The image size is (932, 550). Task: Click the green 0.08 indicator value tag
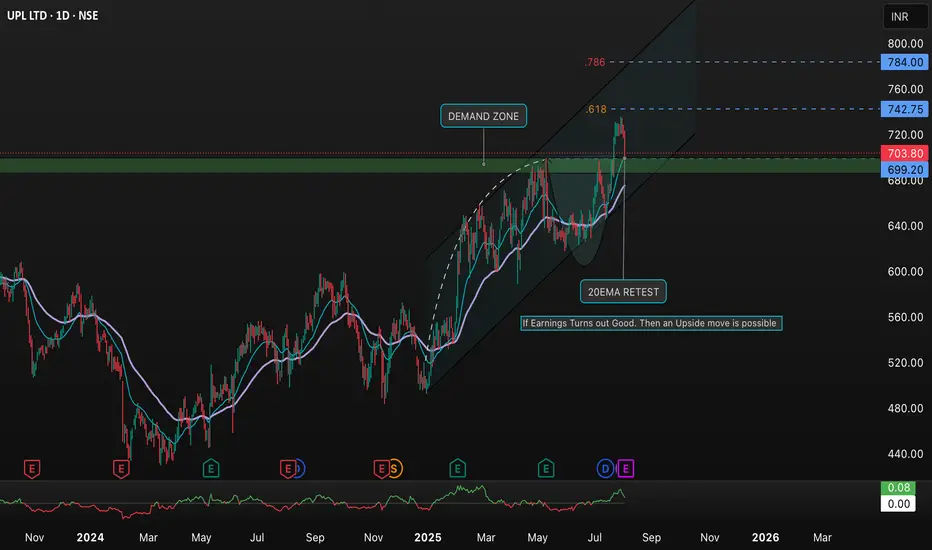click(898, 488)
